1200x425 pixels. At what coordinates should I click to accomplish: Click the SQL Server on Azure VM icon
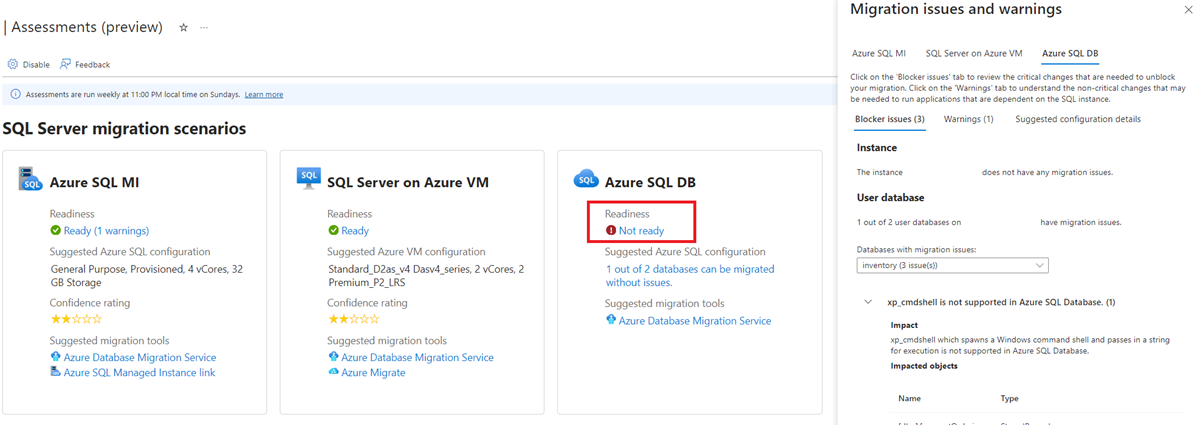click(x=309, y=180)
